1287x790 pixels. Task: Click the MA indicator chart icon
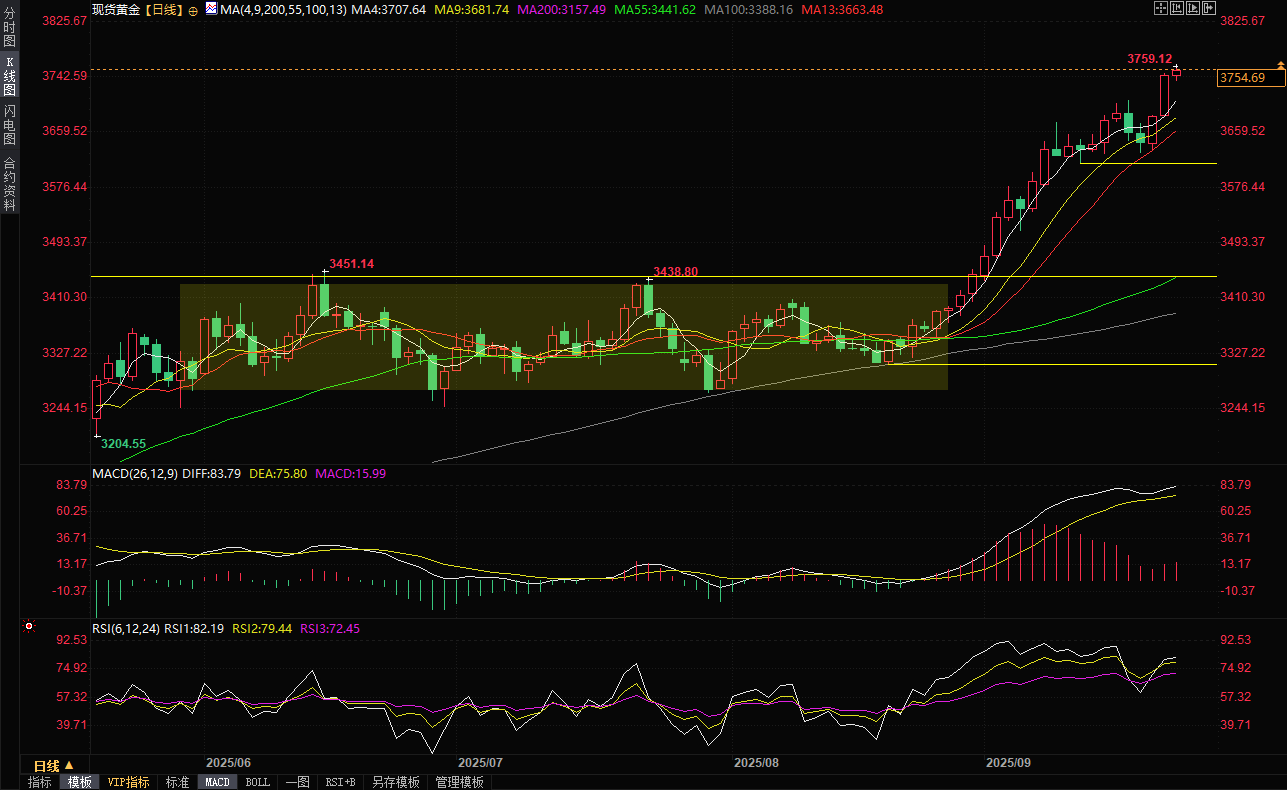210,8
